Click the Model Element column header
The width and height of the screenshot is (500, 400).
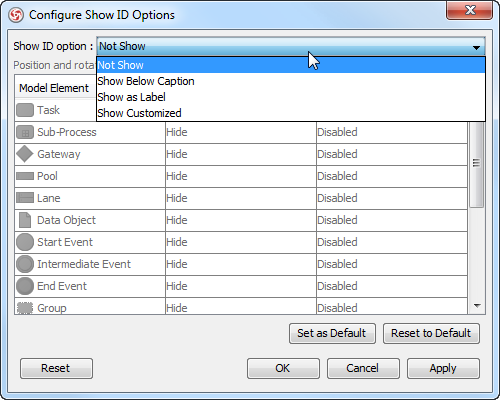click(55, 88)
